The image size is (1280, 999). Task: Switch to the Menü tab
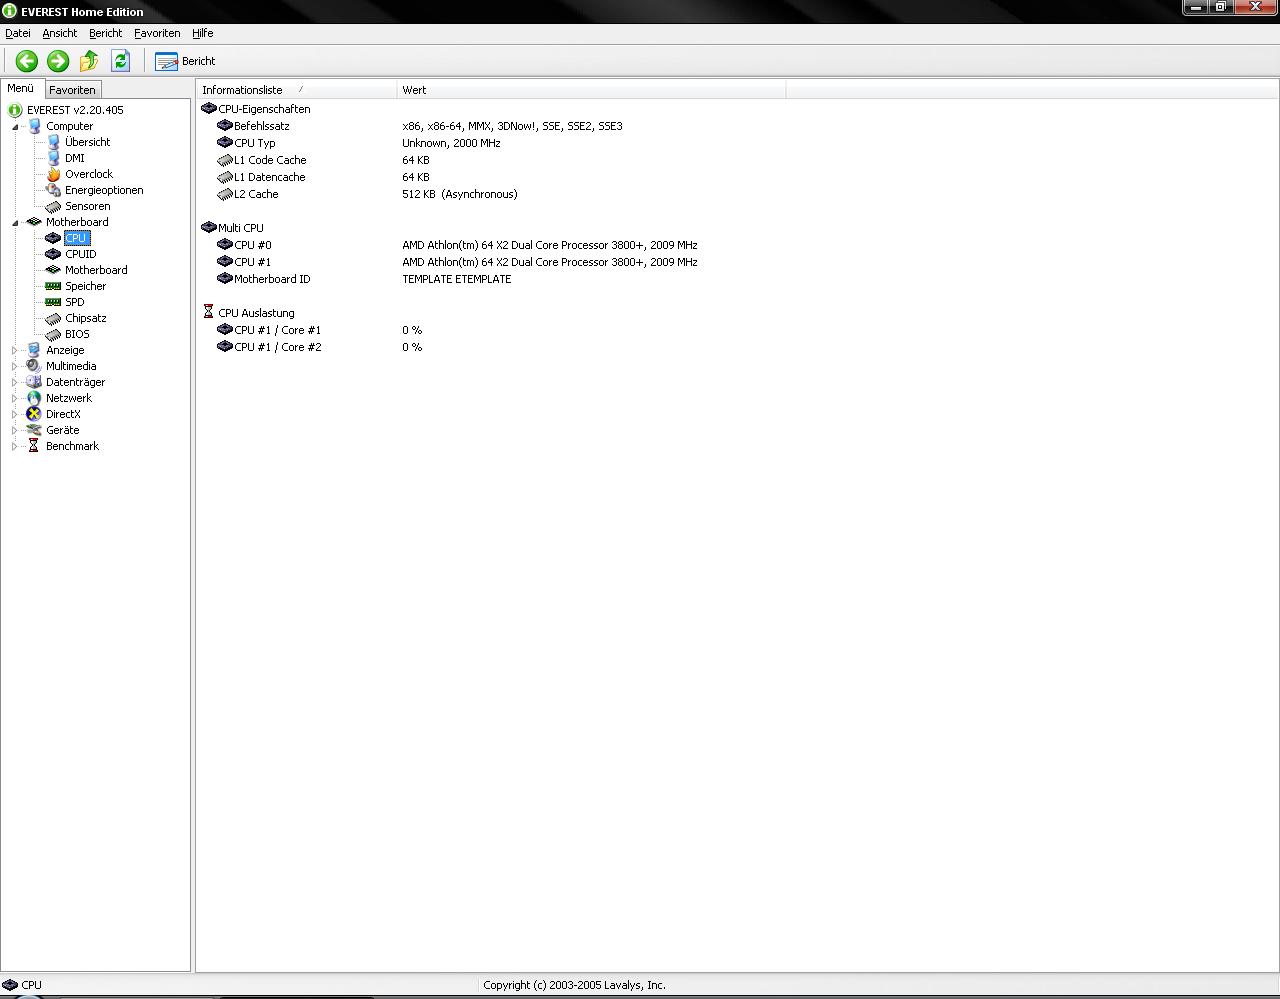point(21,88)
